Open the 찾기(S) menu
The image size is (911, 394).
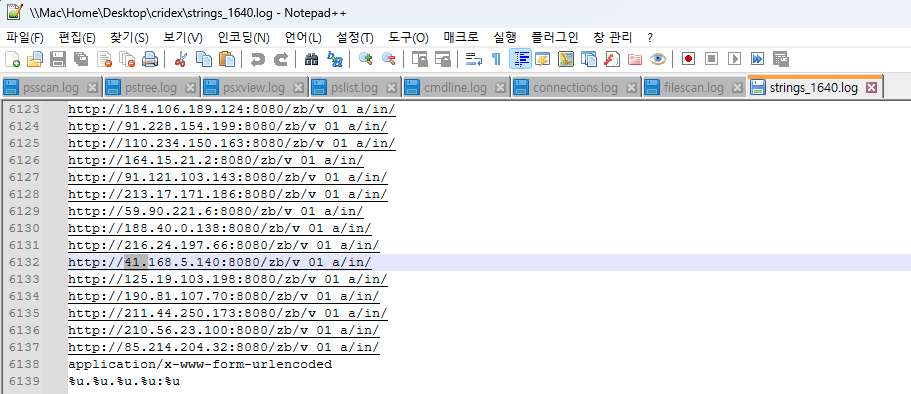pos(129,38)
